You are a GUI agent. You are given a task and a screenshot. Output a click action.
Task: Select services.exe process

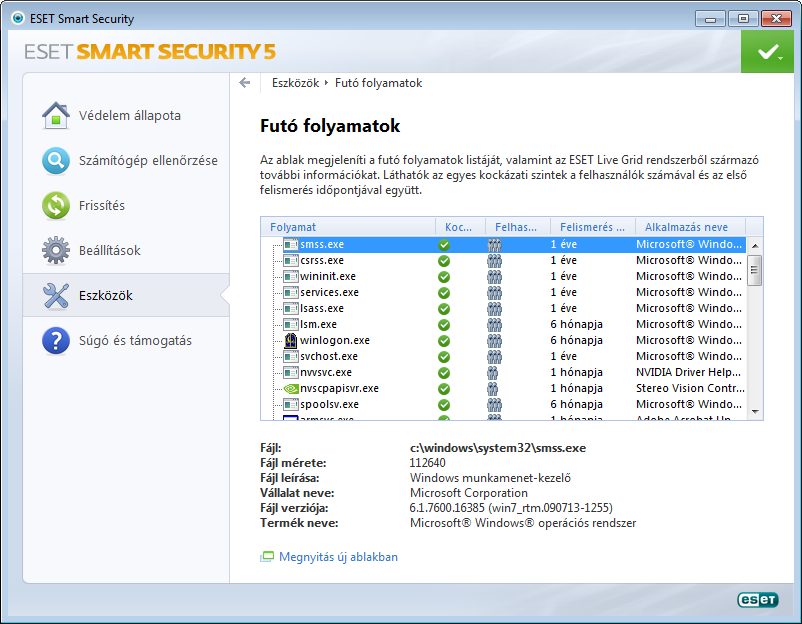pos(503,292)
